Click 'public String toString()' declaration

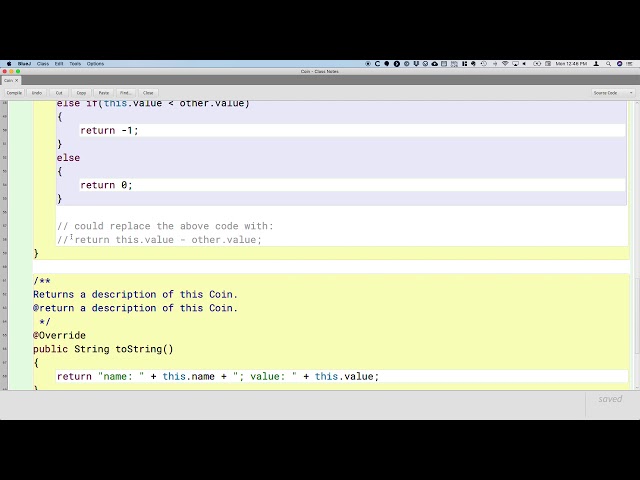103,349
